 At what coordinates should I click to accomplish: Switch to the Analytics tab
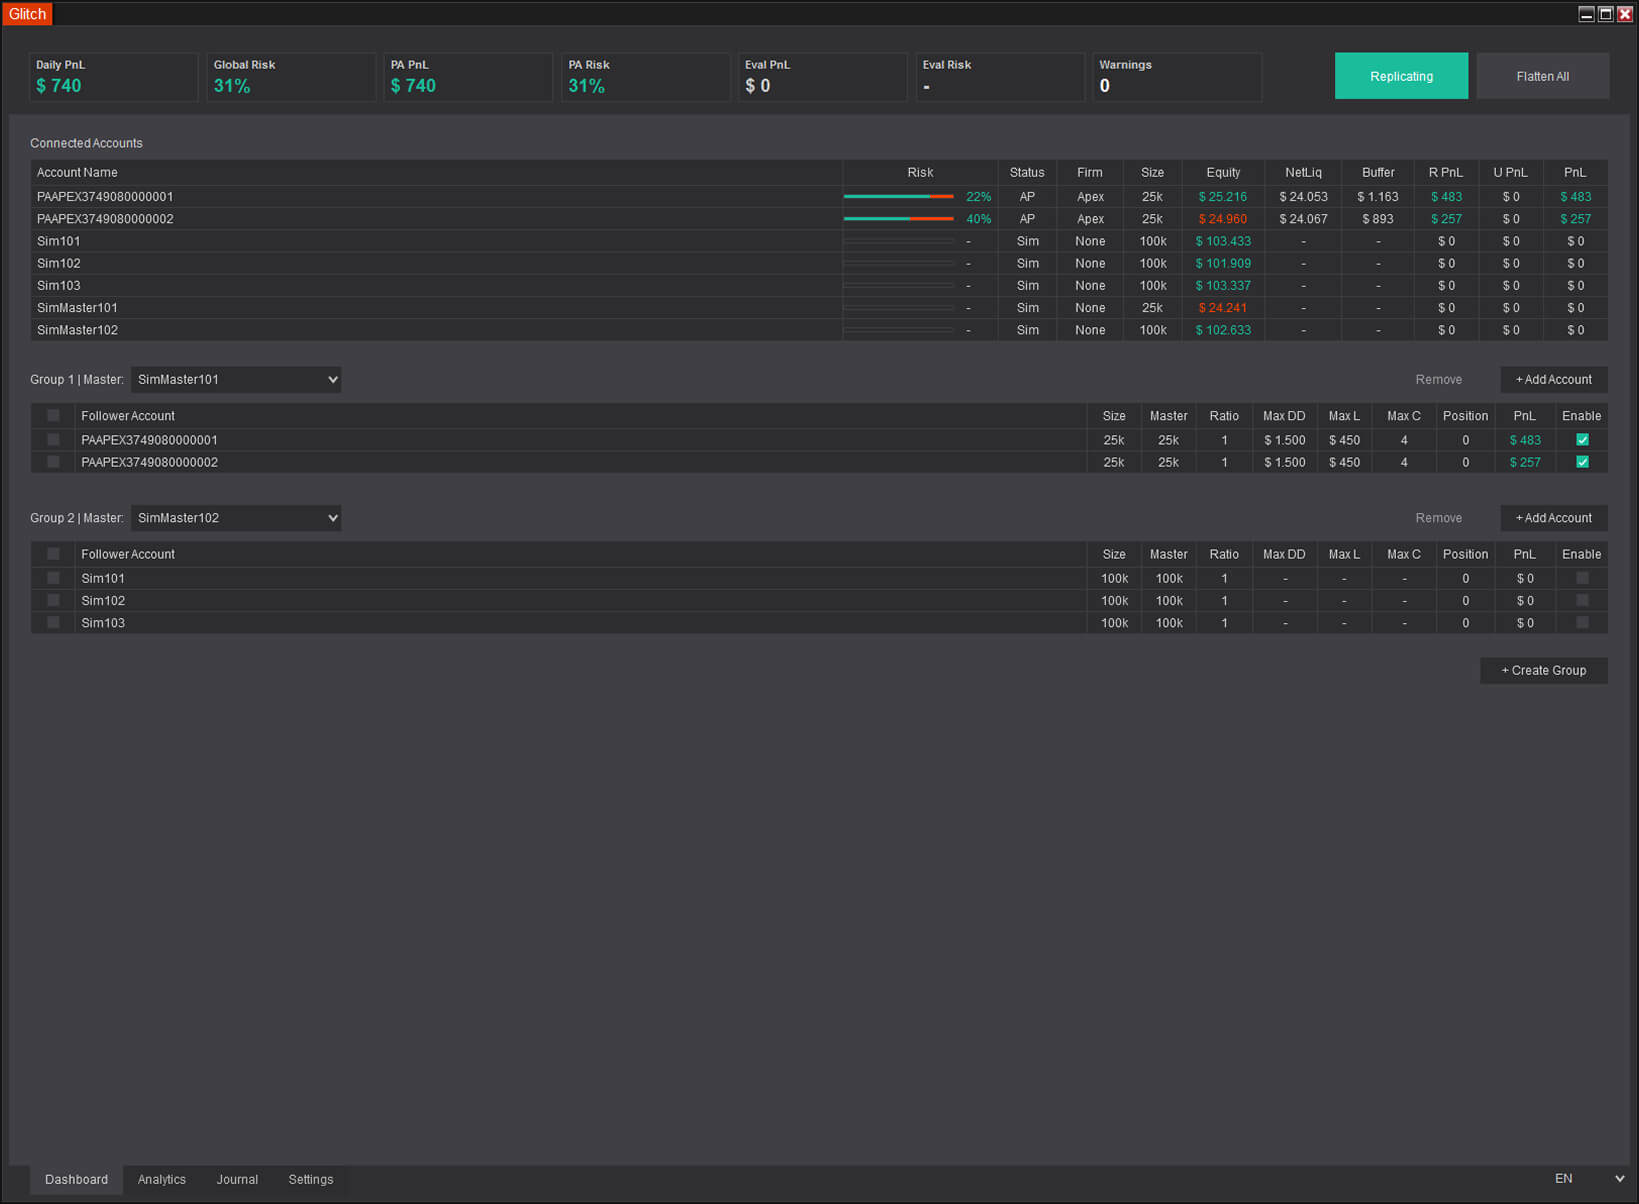[x=161, y=1180]
